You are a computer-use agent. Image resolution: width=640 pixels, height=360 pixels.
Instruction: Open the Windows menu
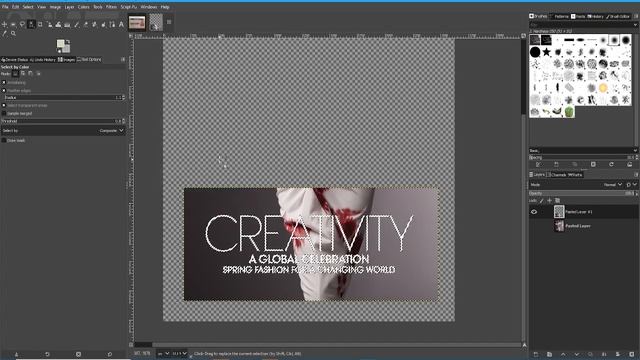pos(149,7)
